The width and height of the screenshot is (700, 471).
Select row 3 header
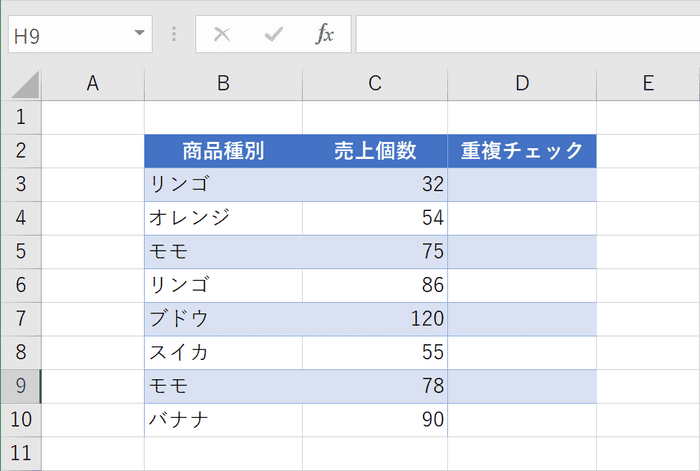point(21,184)
